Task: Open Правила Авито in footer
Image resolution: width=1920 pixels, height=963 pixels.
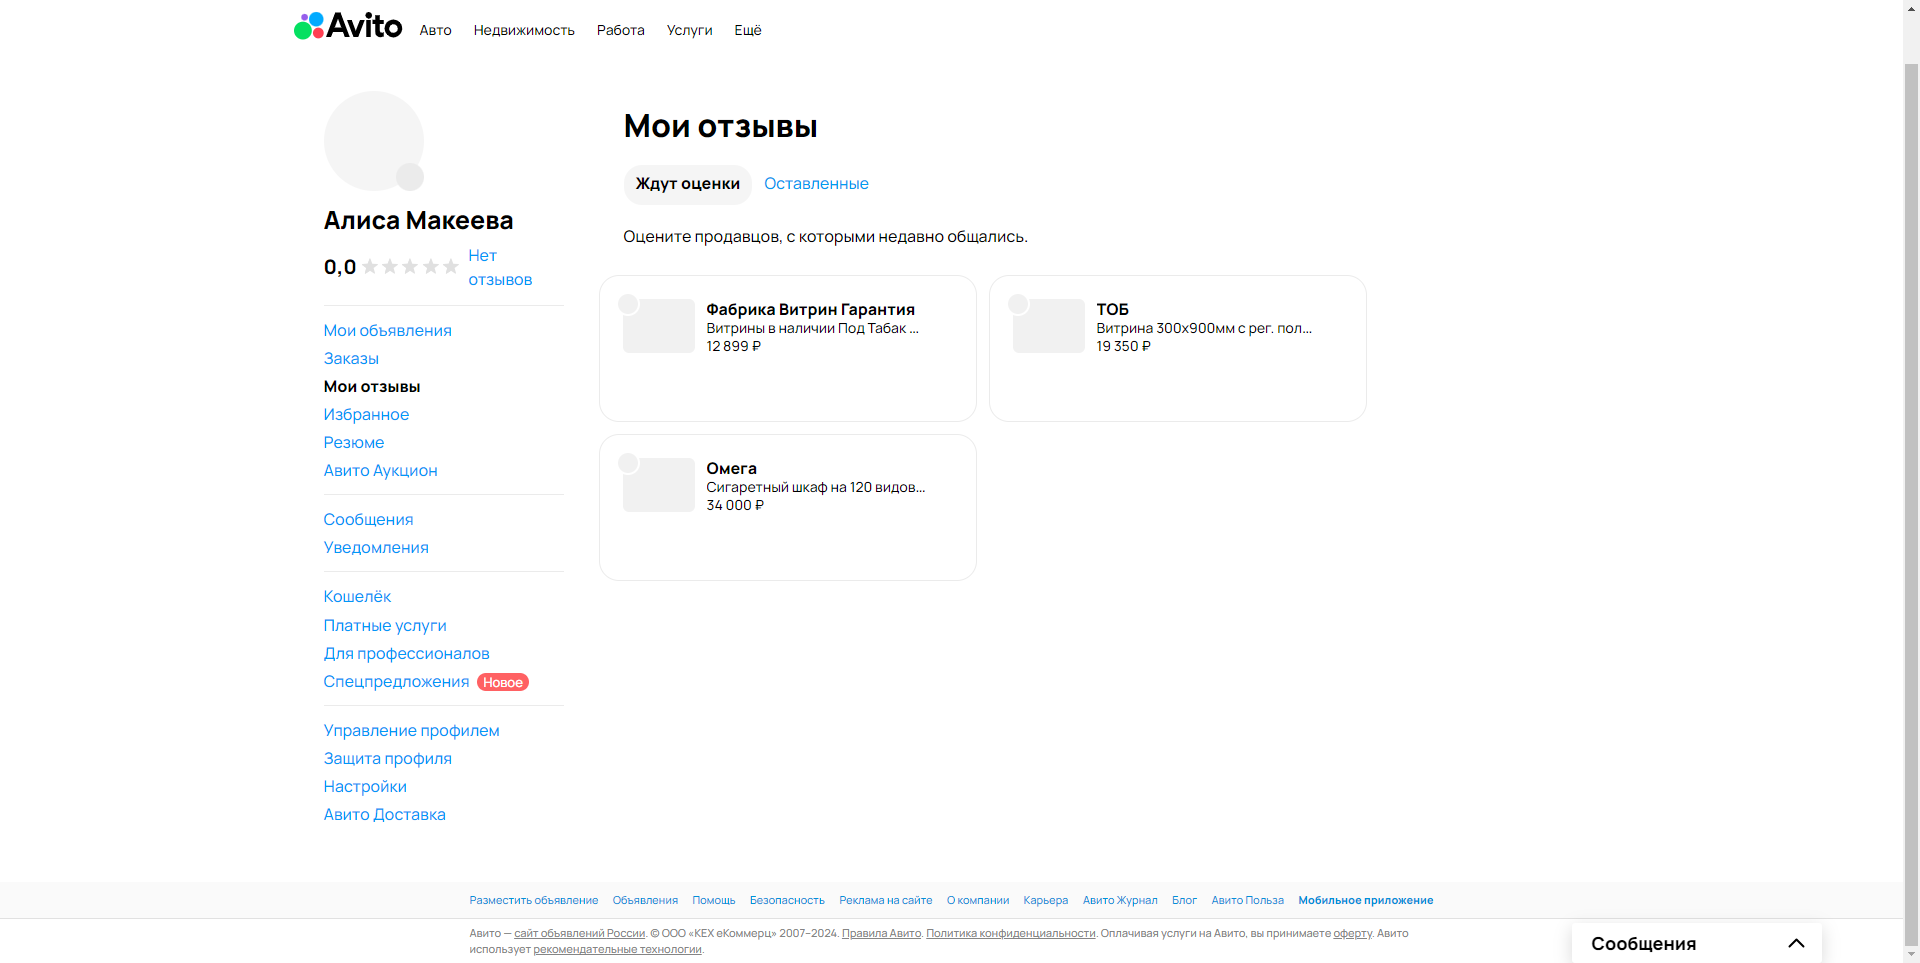Action: (x=881, y=934)
